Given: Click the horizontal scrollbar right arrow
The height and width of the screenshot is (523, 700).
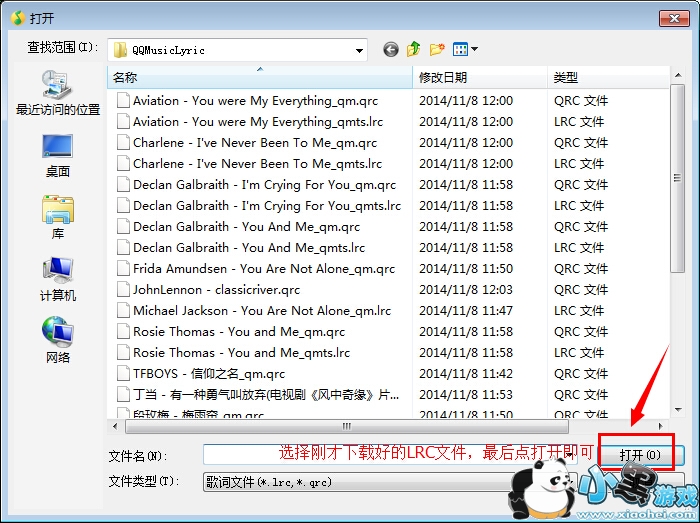Looking at the screenshot, I should click(660, 426).
